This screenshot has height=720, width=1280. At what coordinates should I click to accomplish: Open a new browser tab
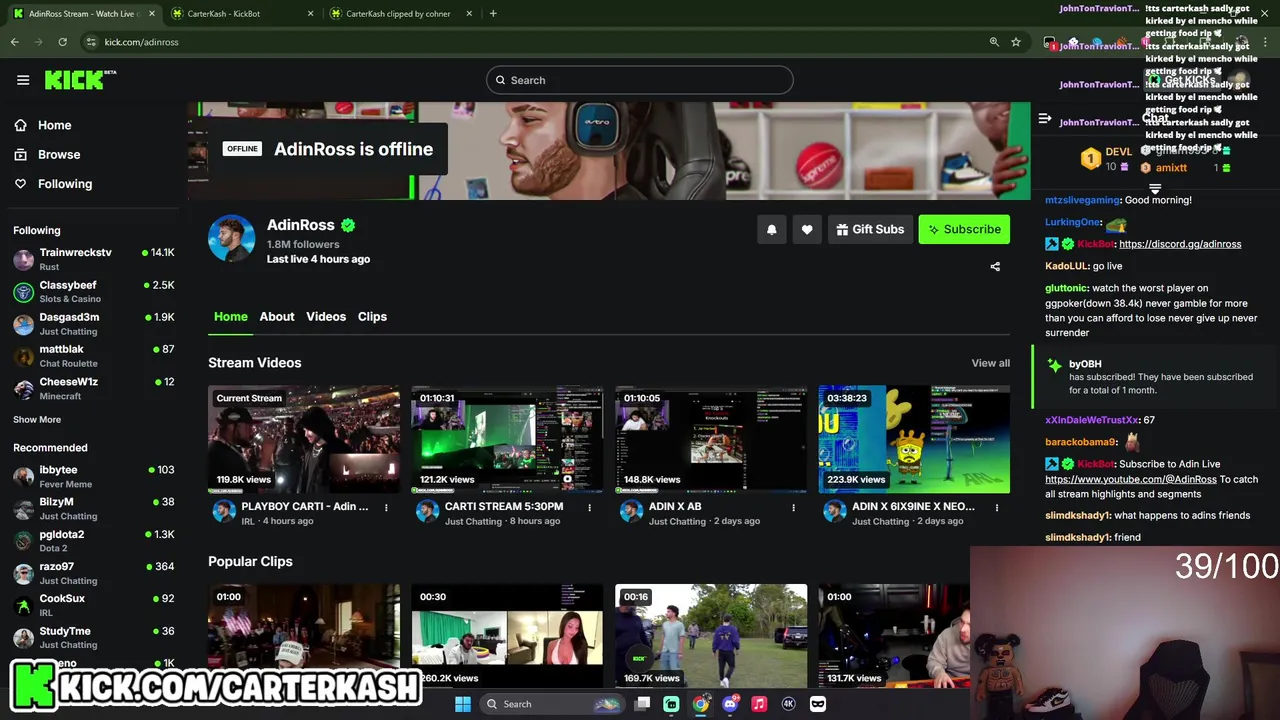click(x=493, y=14)
